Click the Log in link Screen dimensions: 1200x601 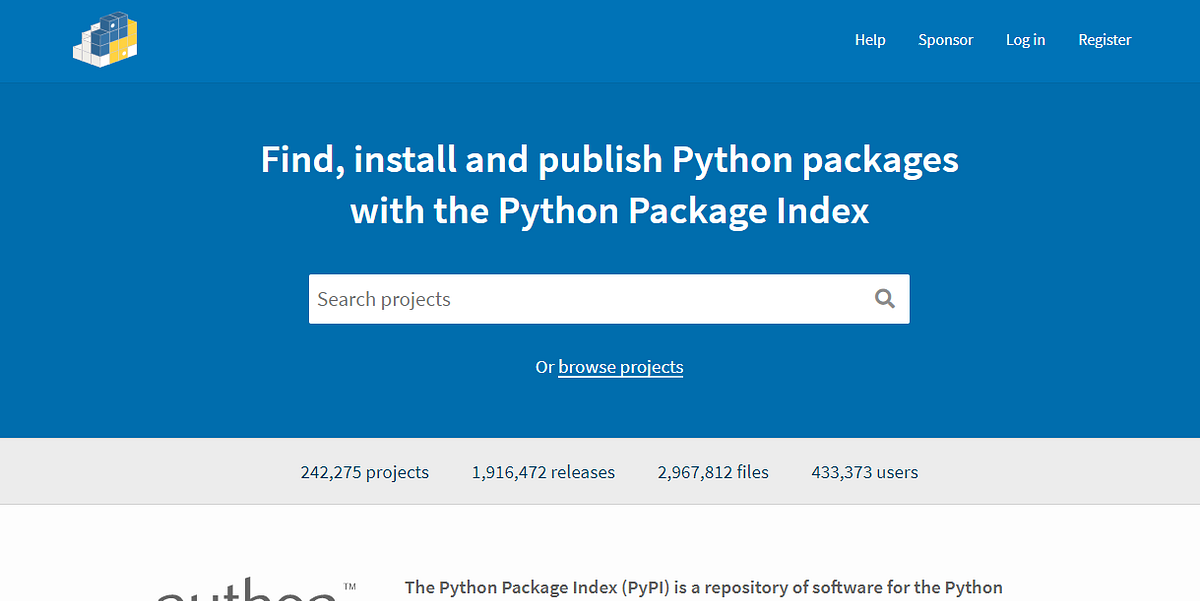coord(1024,40)
